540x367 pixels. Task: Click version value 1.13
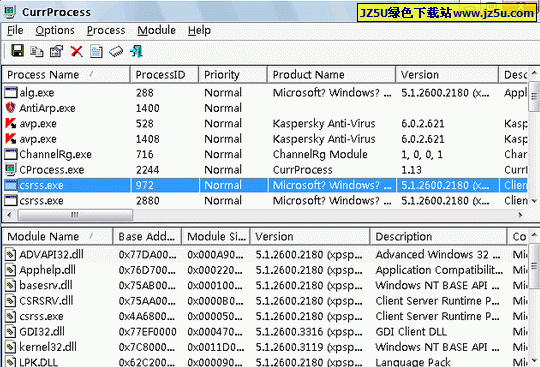click(411, 170)
